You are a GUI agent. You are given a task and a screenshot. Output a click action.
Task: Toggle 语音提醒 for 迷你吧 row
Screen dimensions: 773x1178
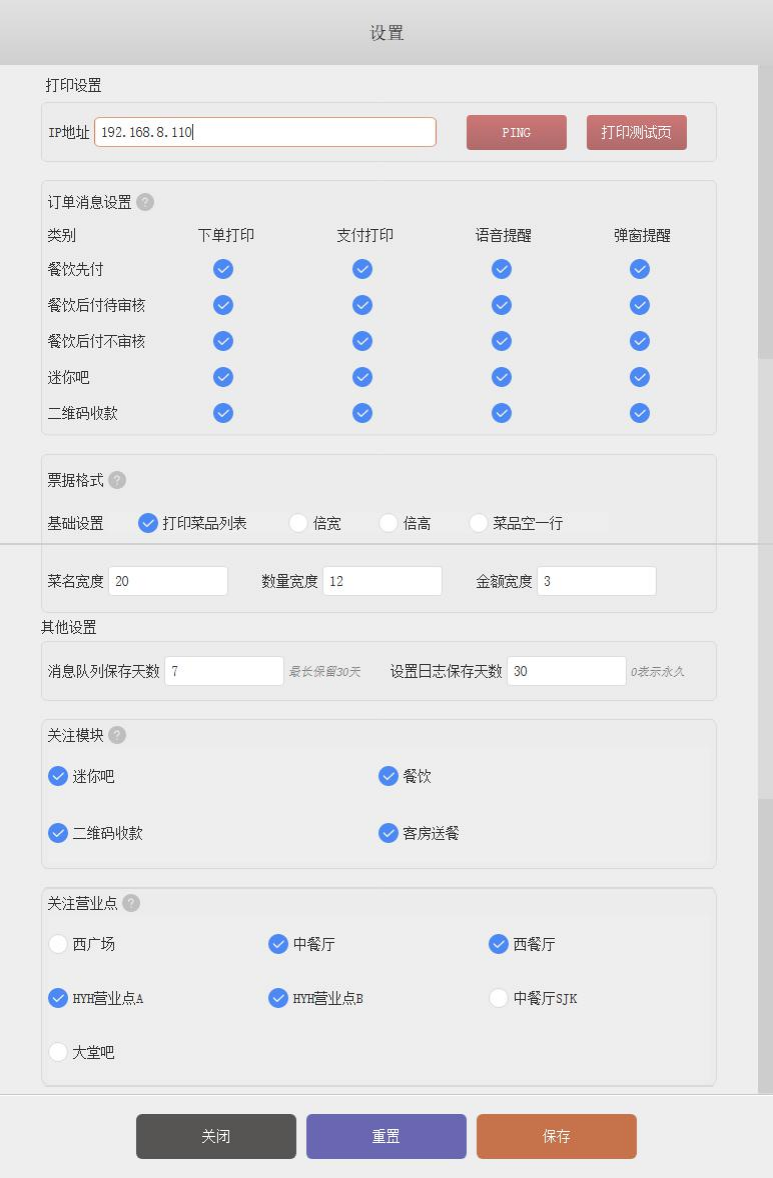pos(501,377)
